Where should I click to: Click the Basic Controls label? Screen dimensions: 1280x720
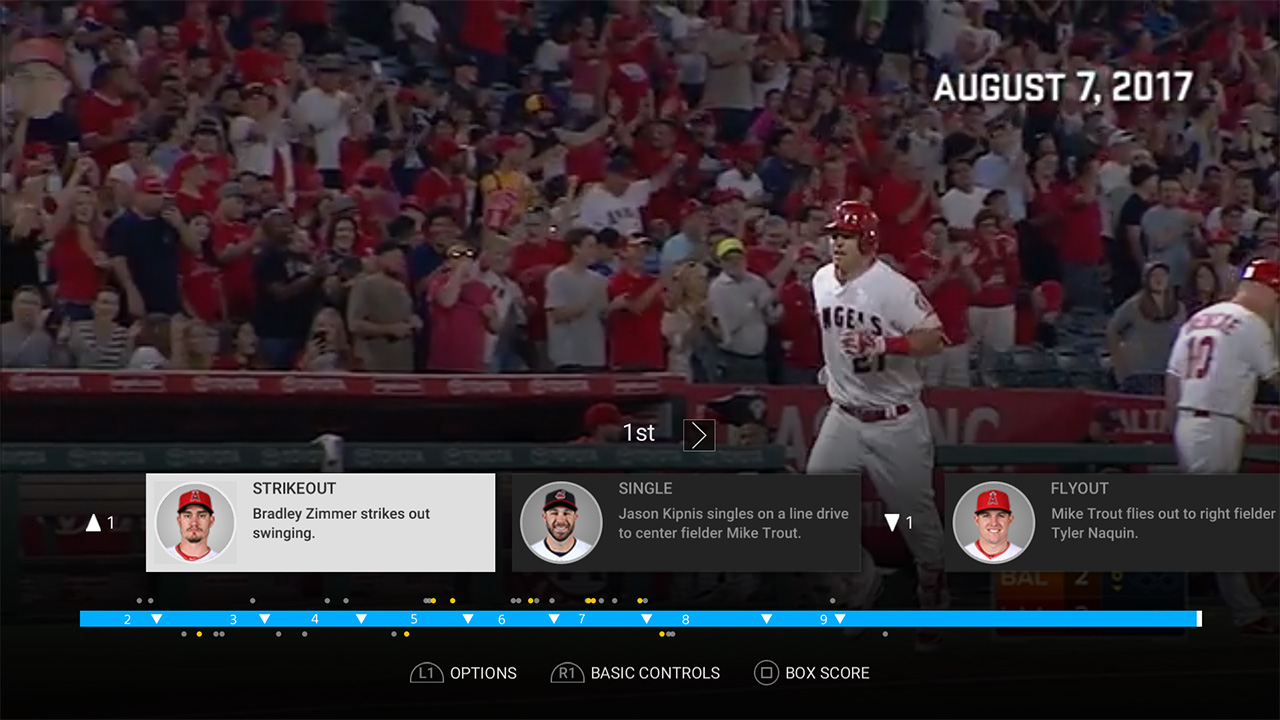(655, 673)
